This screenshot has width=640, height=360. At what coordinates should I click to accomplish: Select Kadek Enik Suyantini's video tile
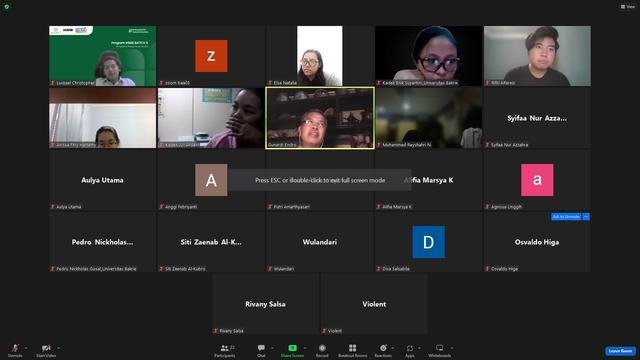point(429,56)
